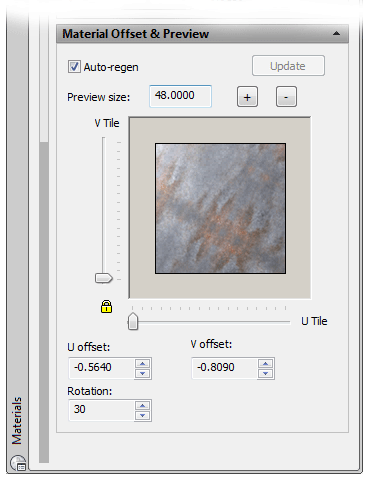Viewport: 374px width, 481px height.
Task: Uncheck the Auto-regen checkbox
Action: (74, 66)
